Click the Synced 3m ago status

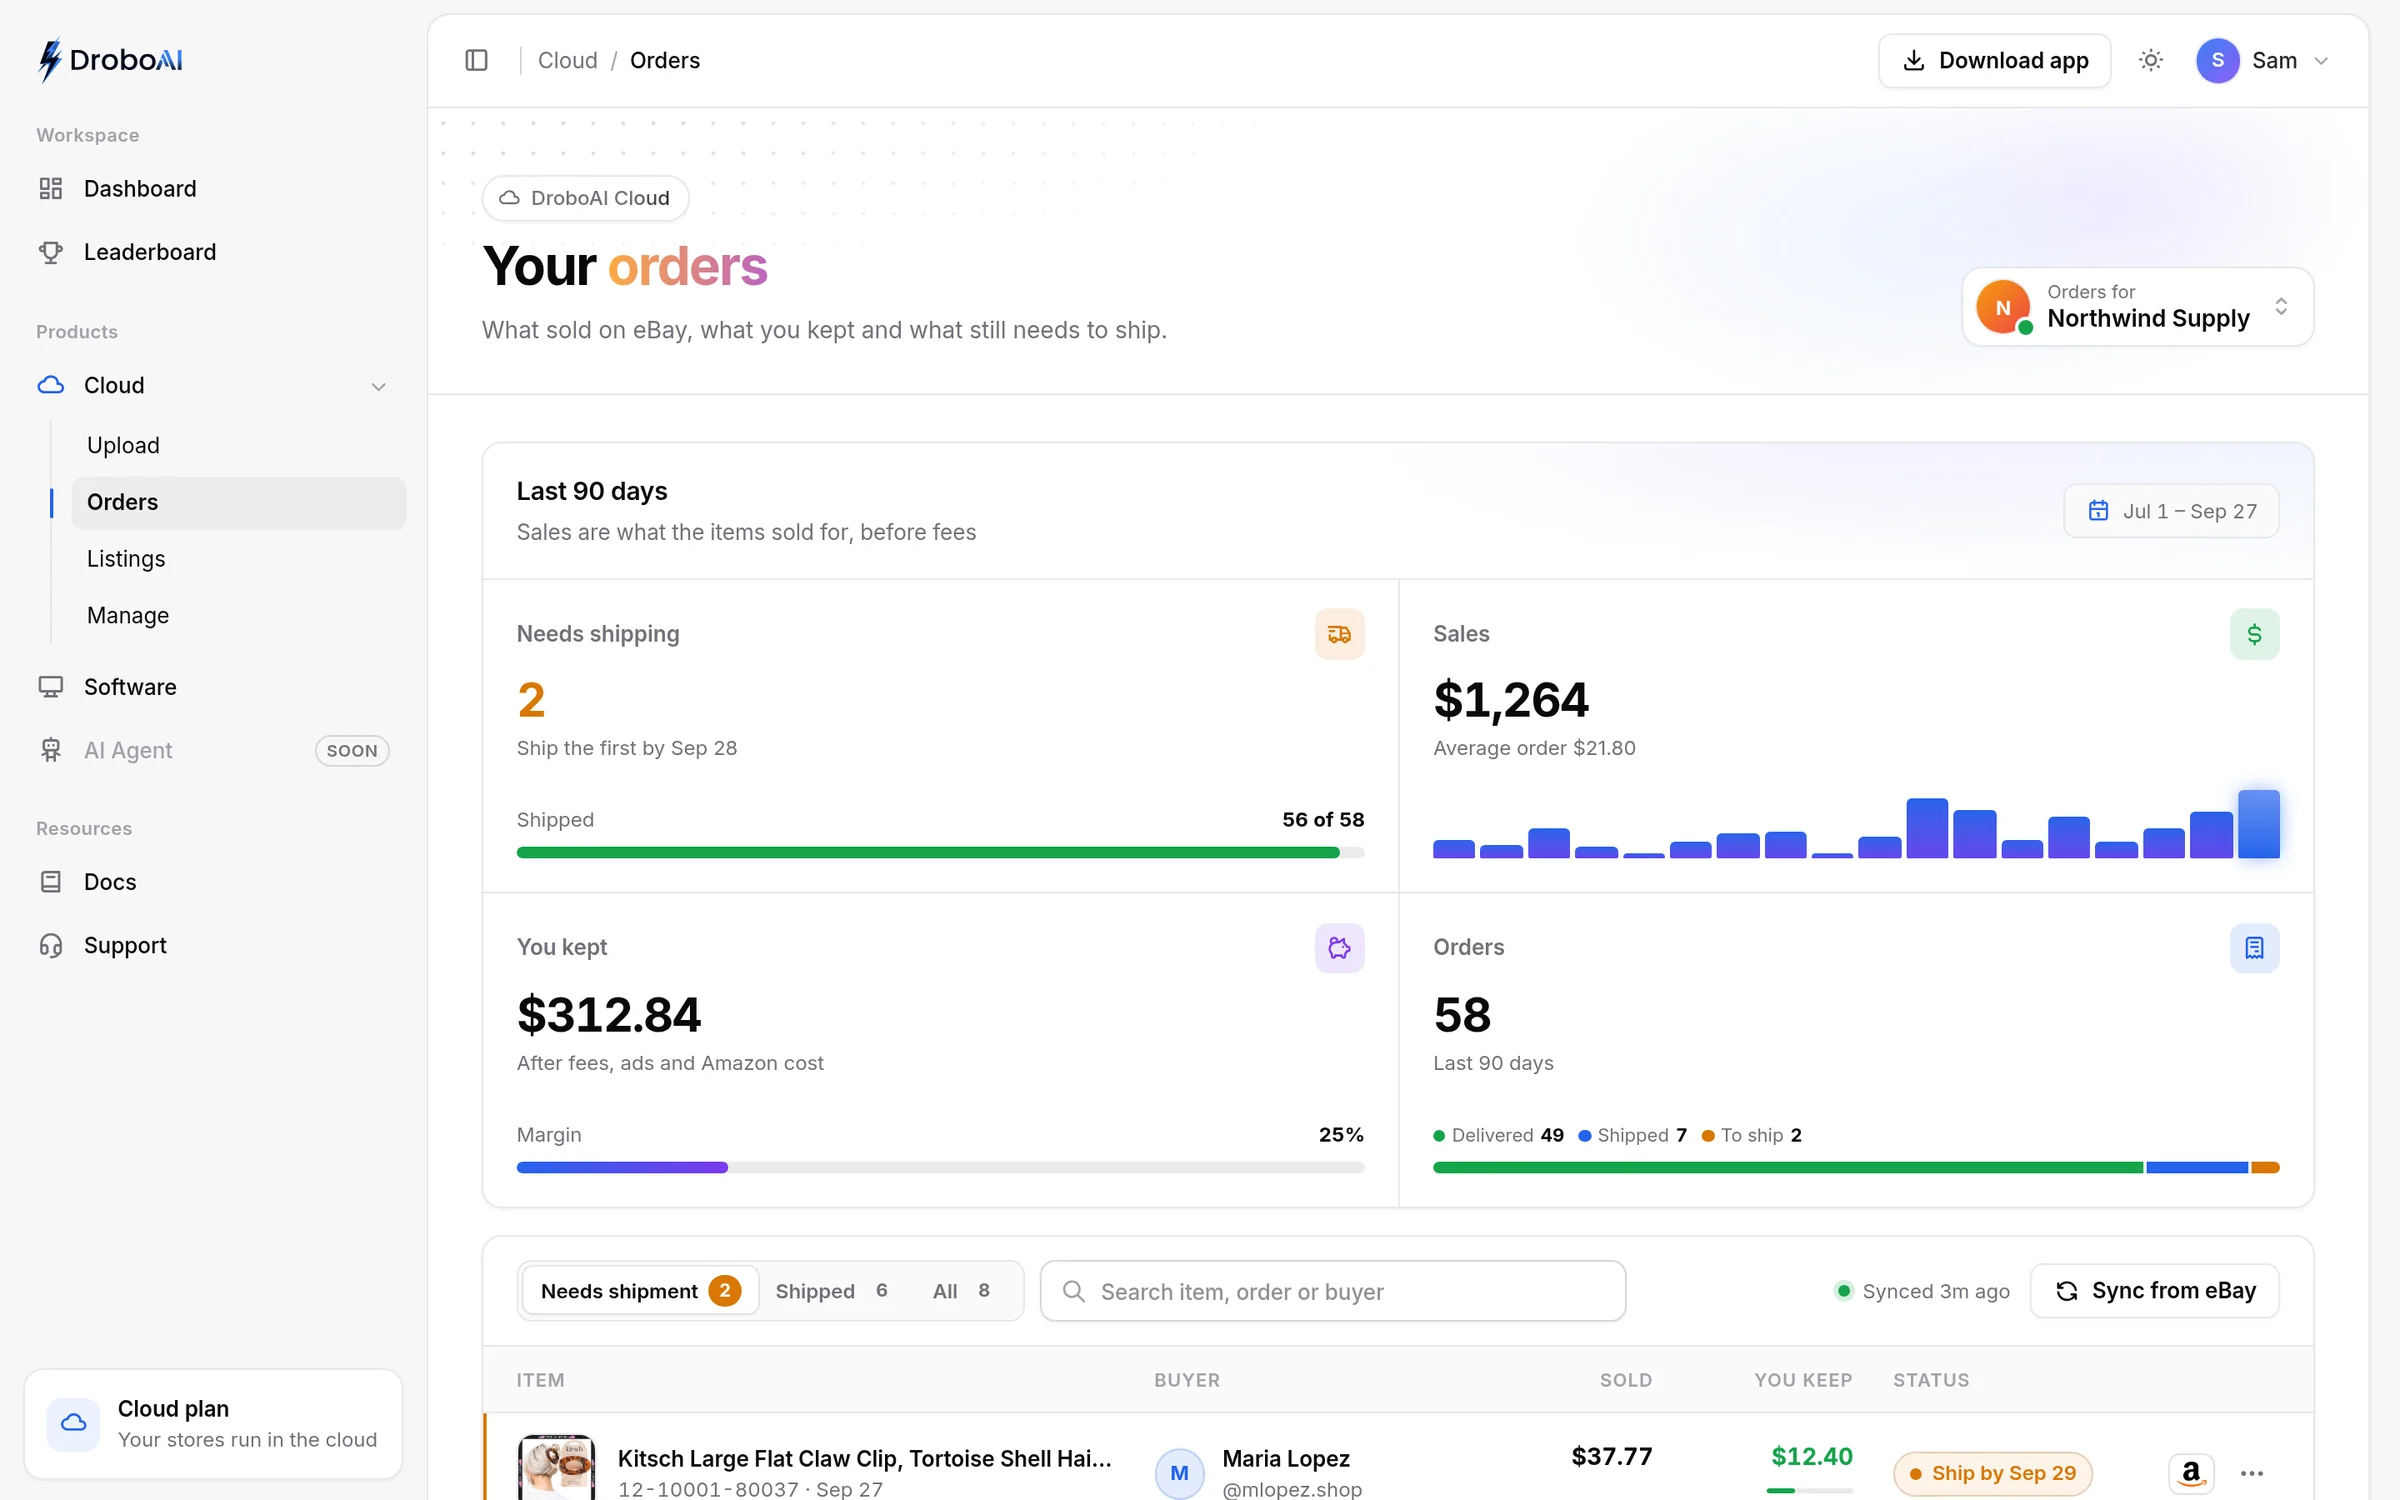(x=1922, y=1291)
